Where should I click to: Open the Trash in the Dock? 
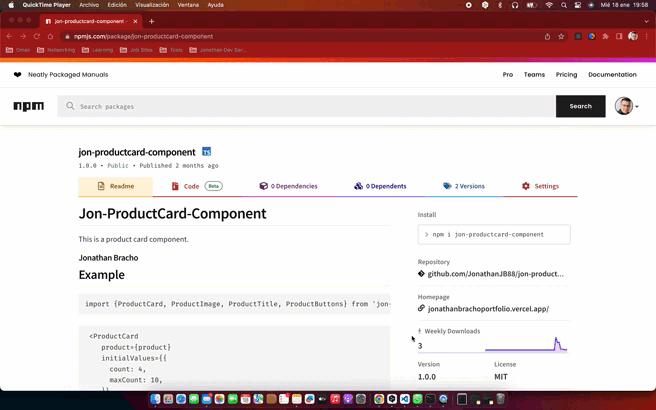click(500, 399)
